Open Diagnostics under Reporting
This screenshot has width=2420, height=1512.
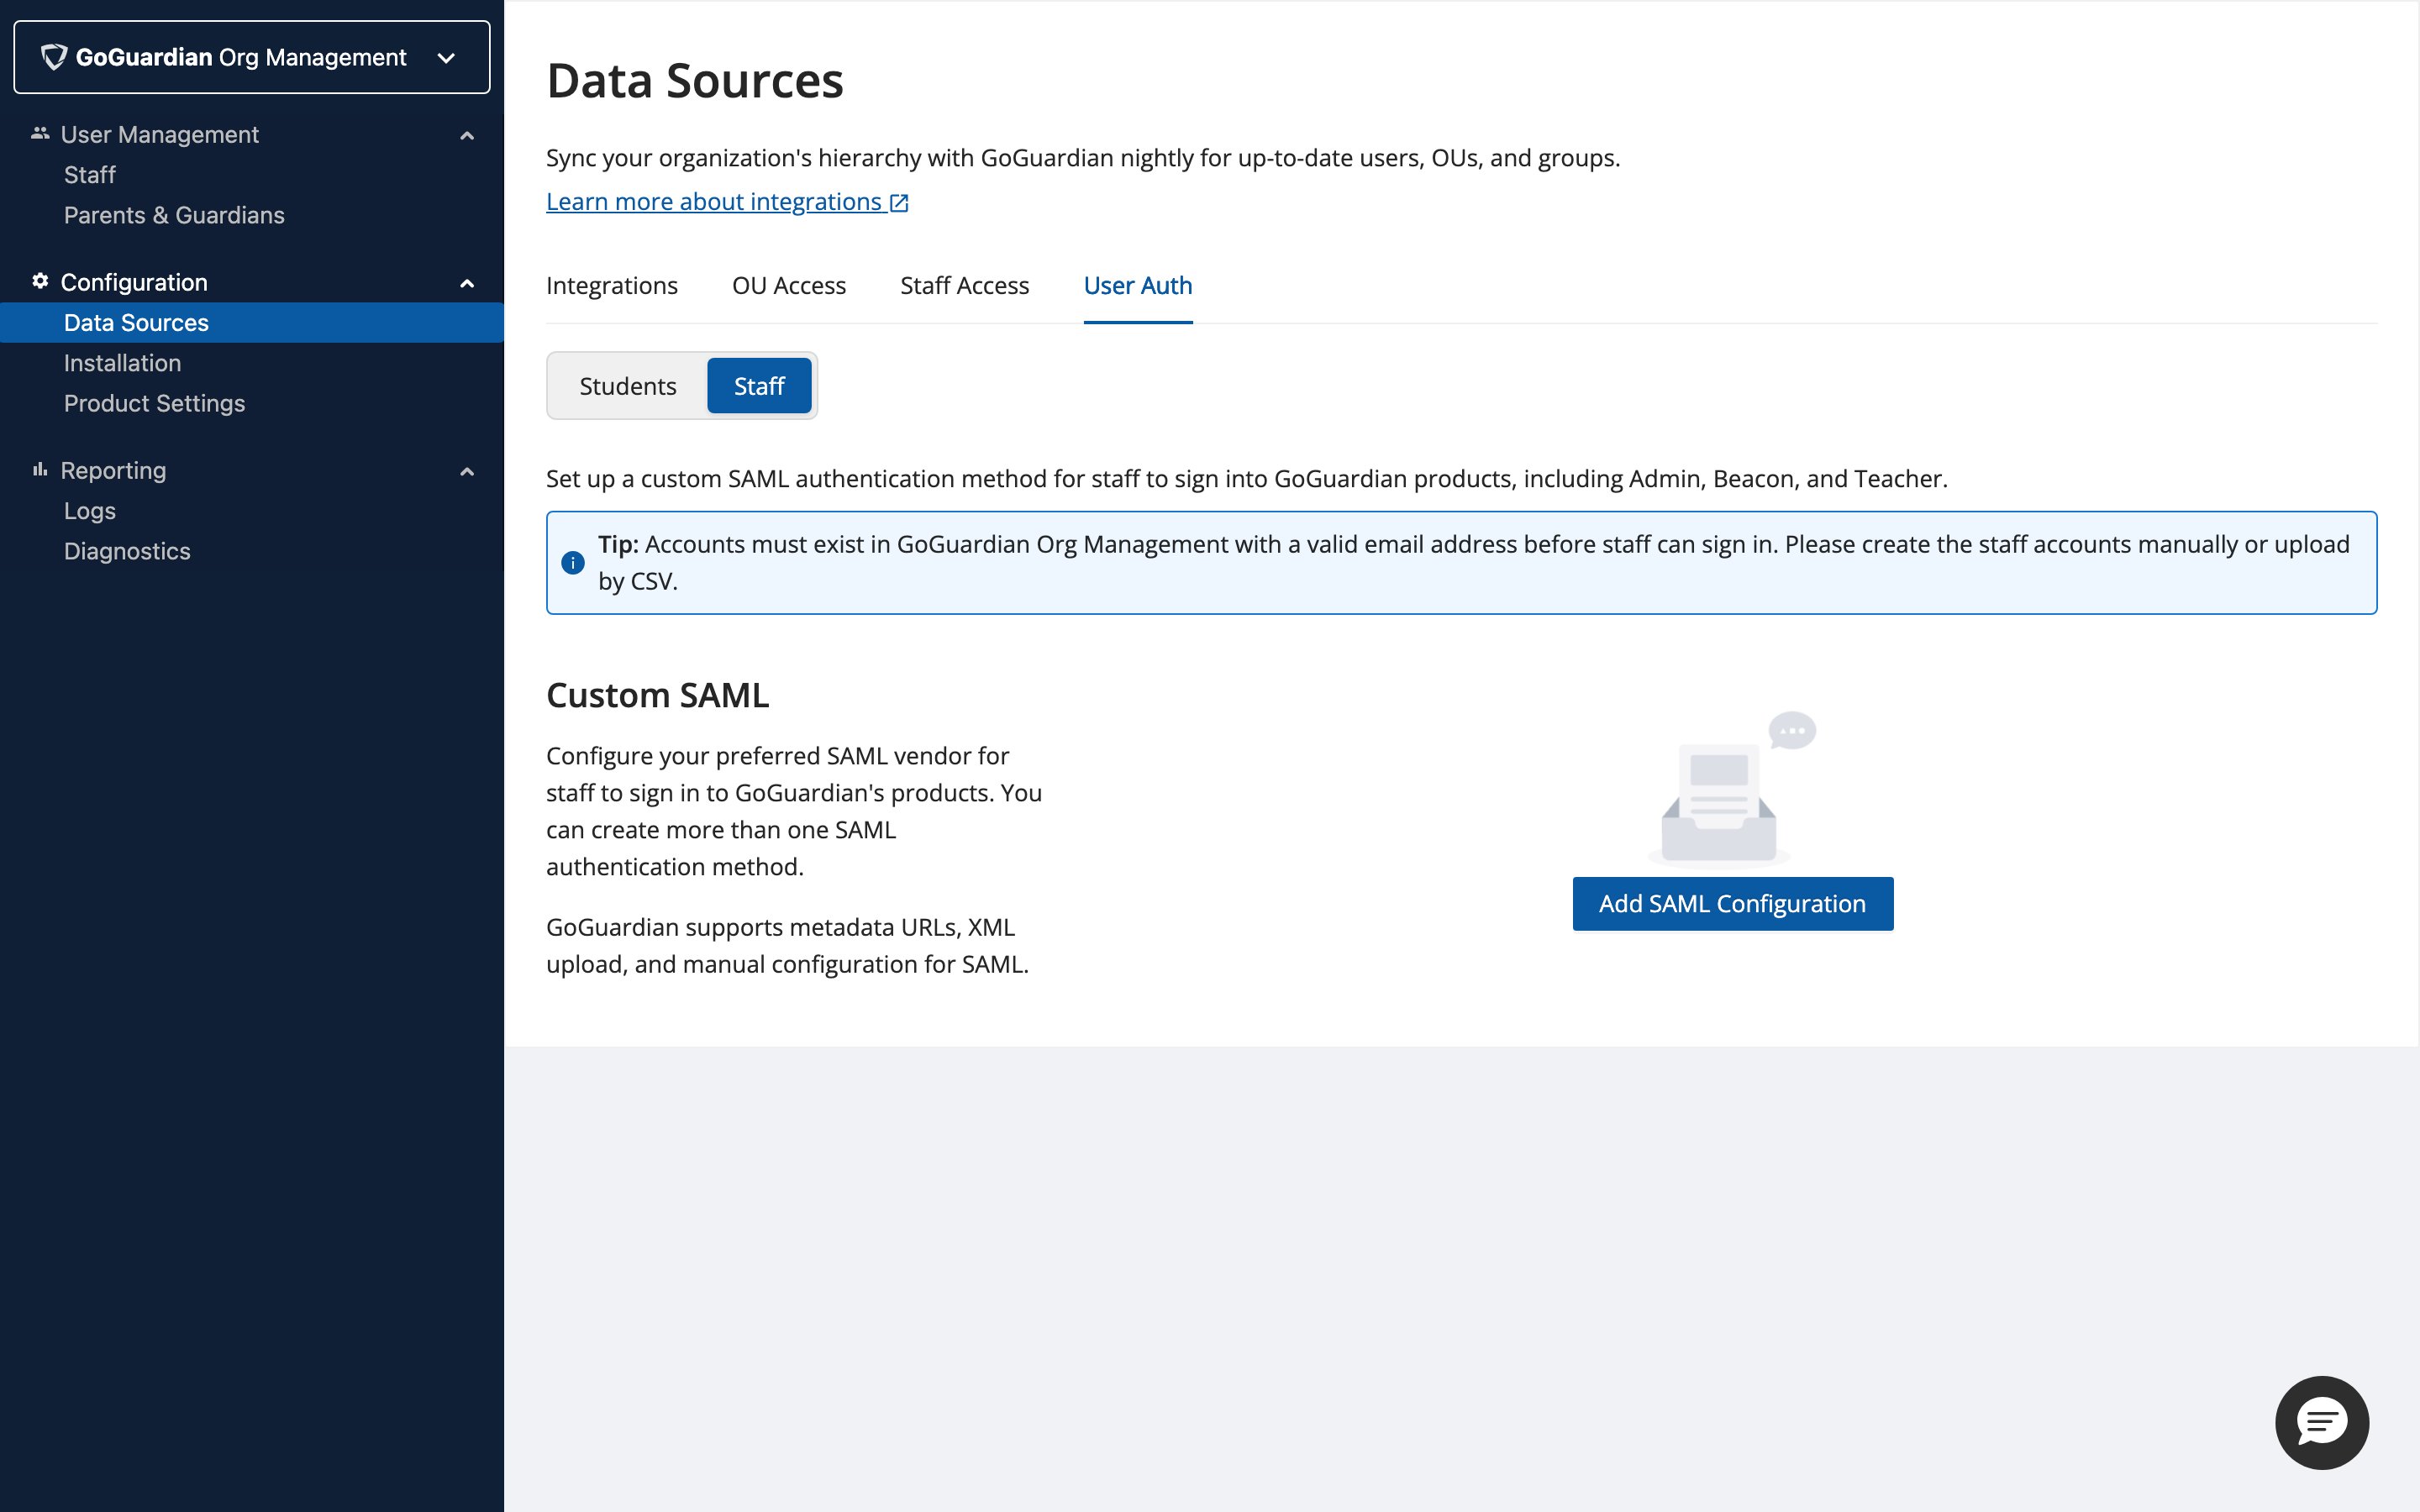point(127,551)
